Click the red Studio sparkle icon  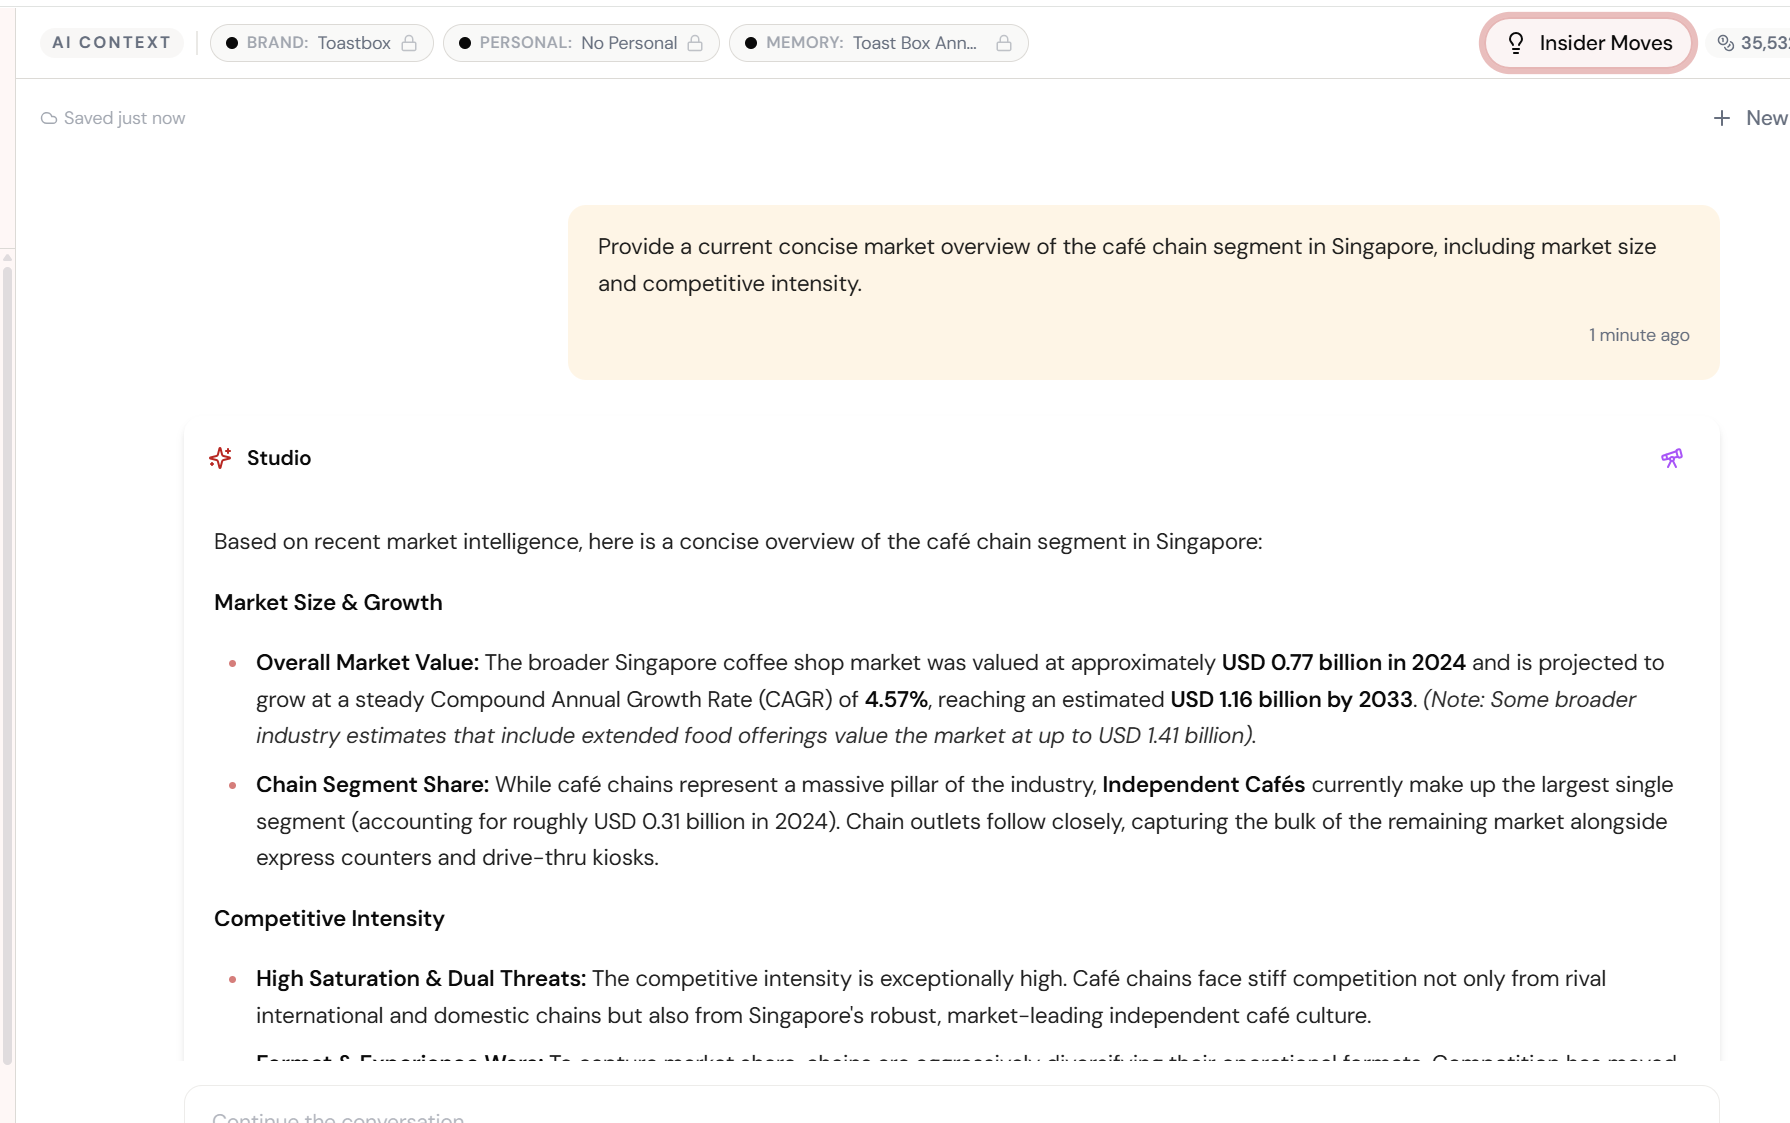(221, 458)
